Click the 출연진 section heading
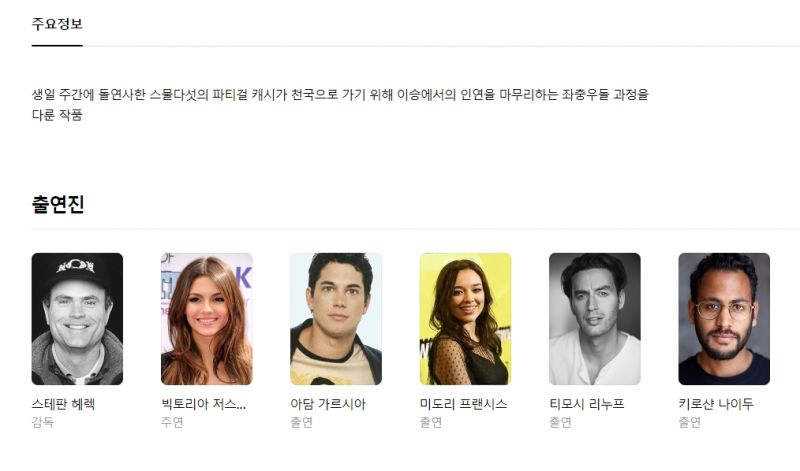This screenshot has width=800, height=471. (x=58, y=204)
